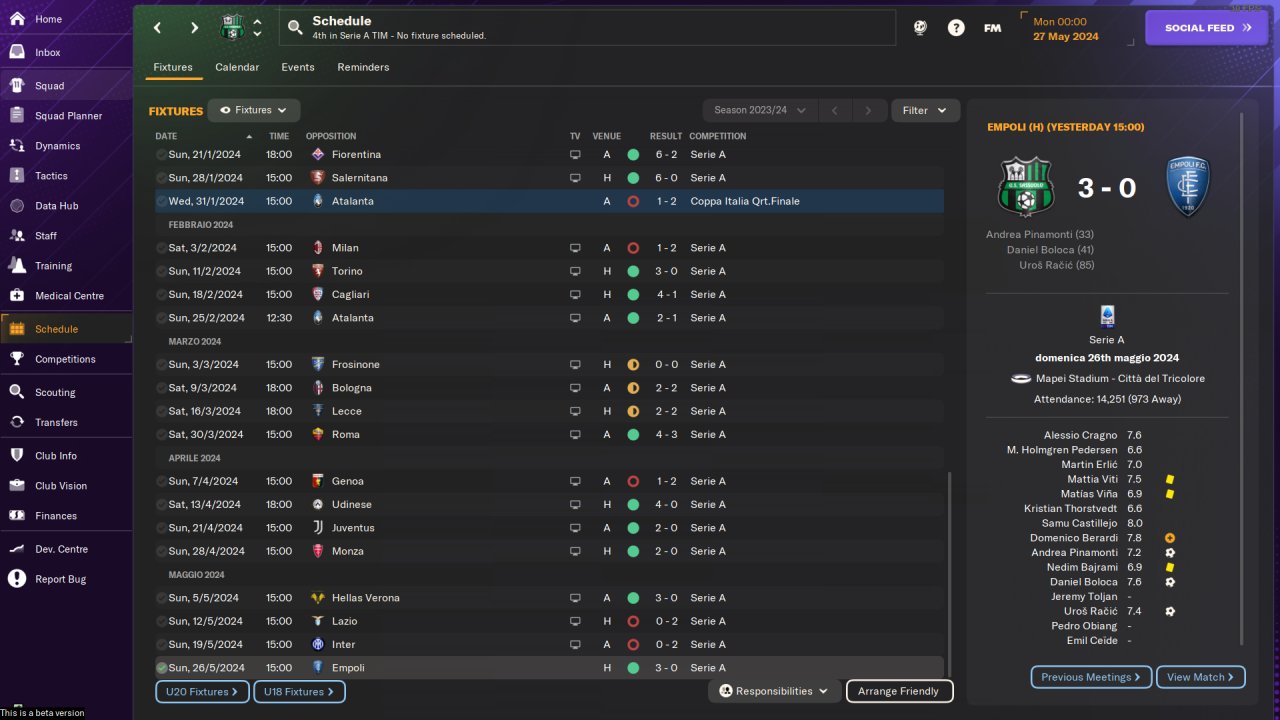Viewport: 1280px width, 720px height.
Task: Open Squad Planner in sidebar
Action: tap(66, 116)
